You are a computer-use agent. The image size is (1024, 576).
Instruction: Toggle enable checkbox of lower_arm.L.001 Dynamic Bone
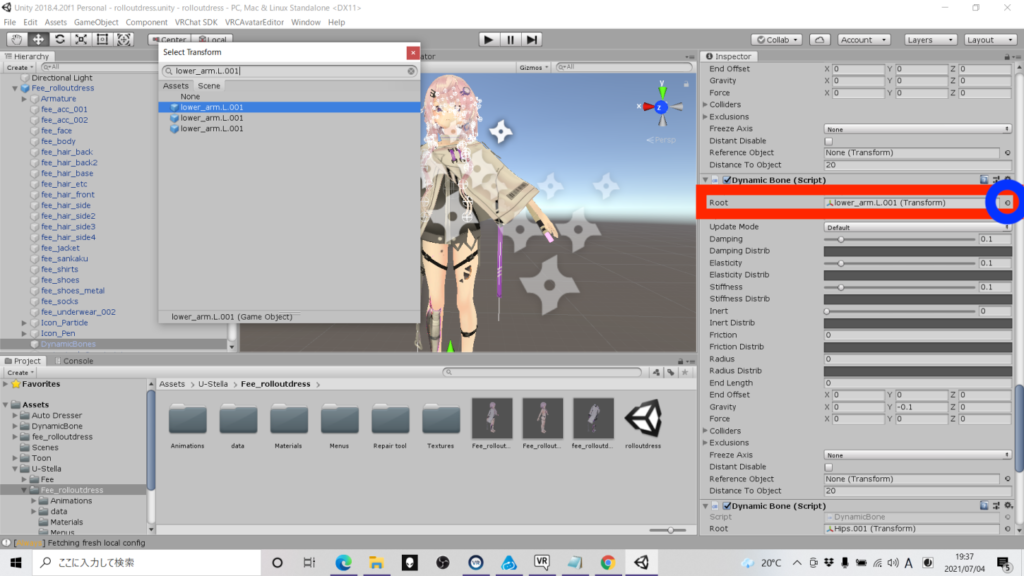pos(727,180)
